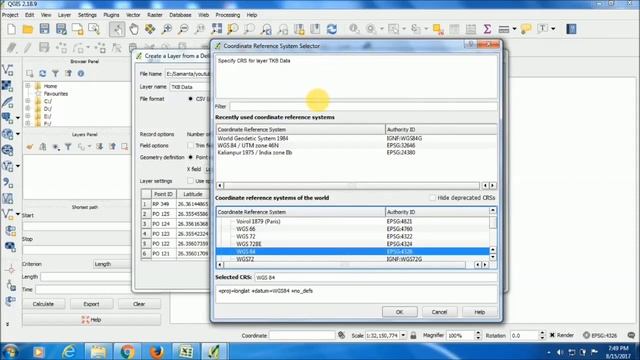Image resolution: width=640 pixels, height=360 pixels.
Task: Select the Zoom In magnifier tool
Action: 167,29
